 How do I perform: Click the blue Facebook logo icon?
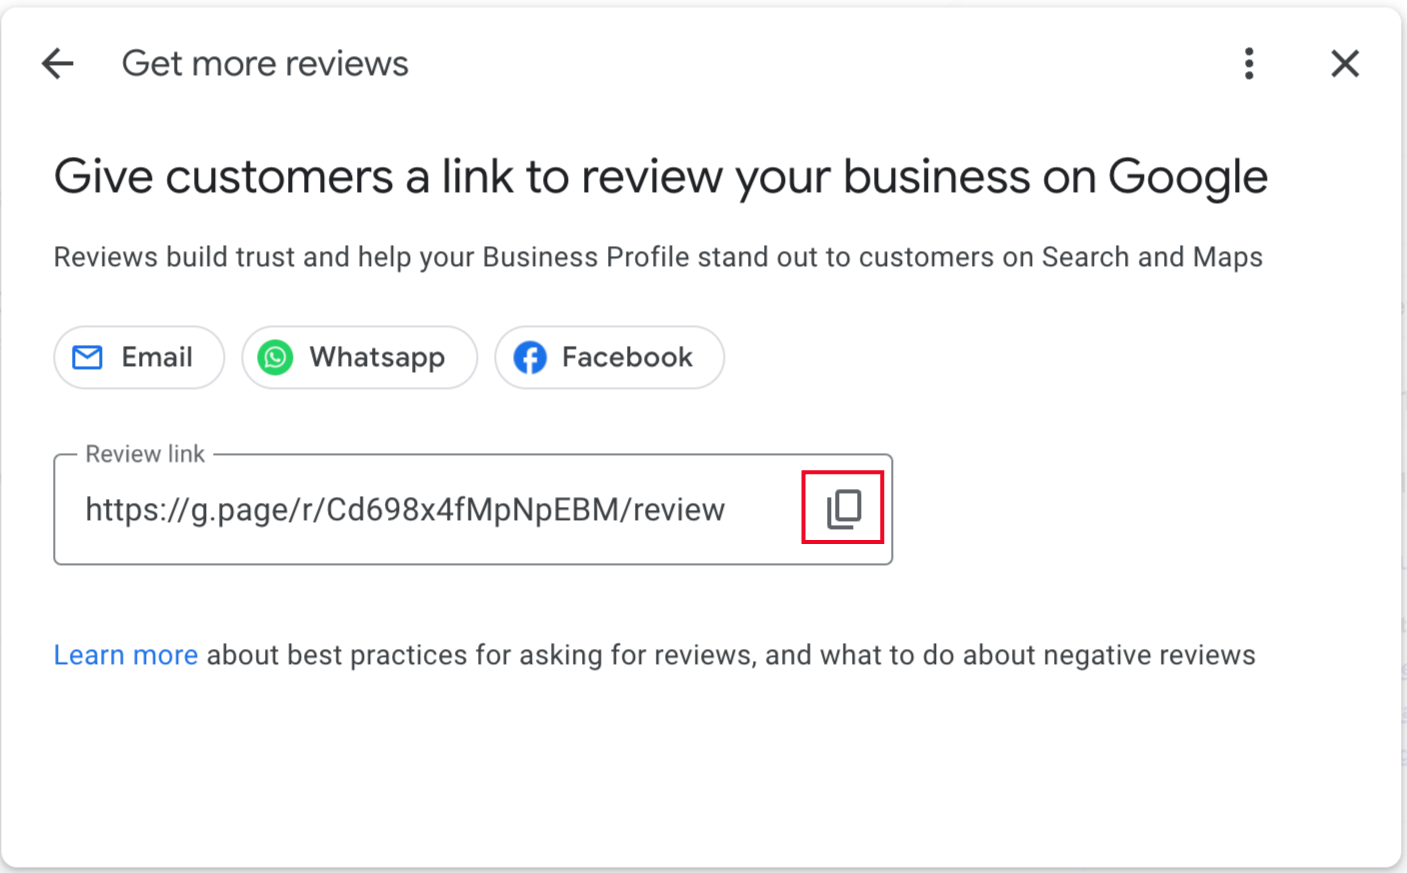530,357
